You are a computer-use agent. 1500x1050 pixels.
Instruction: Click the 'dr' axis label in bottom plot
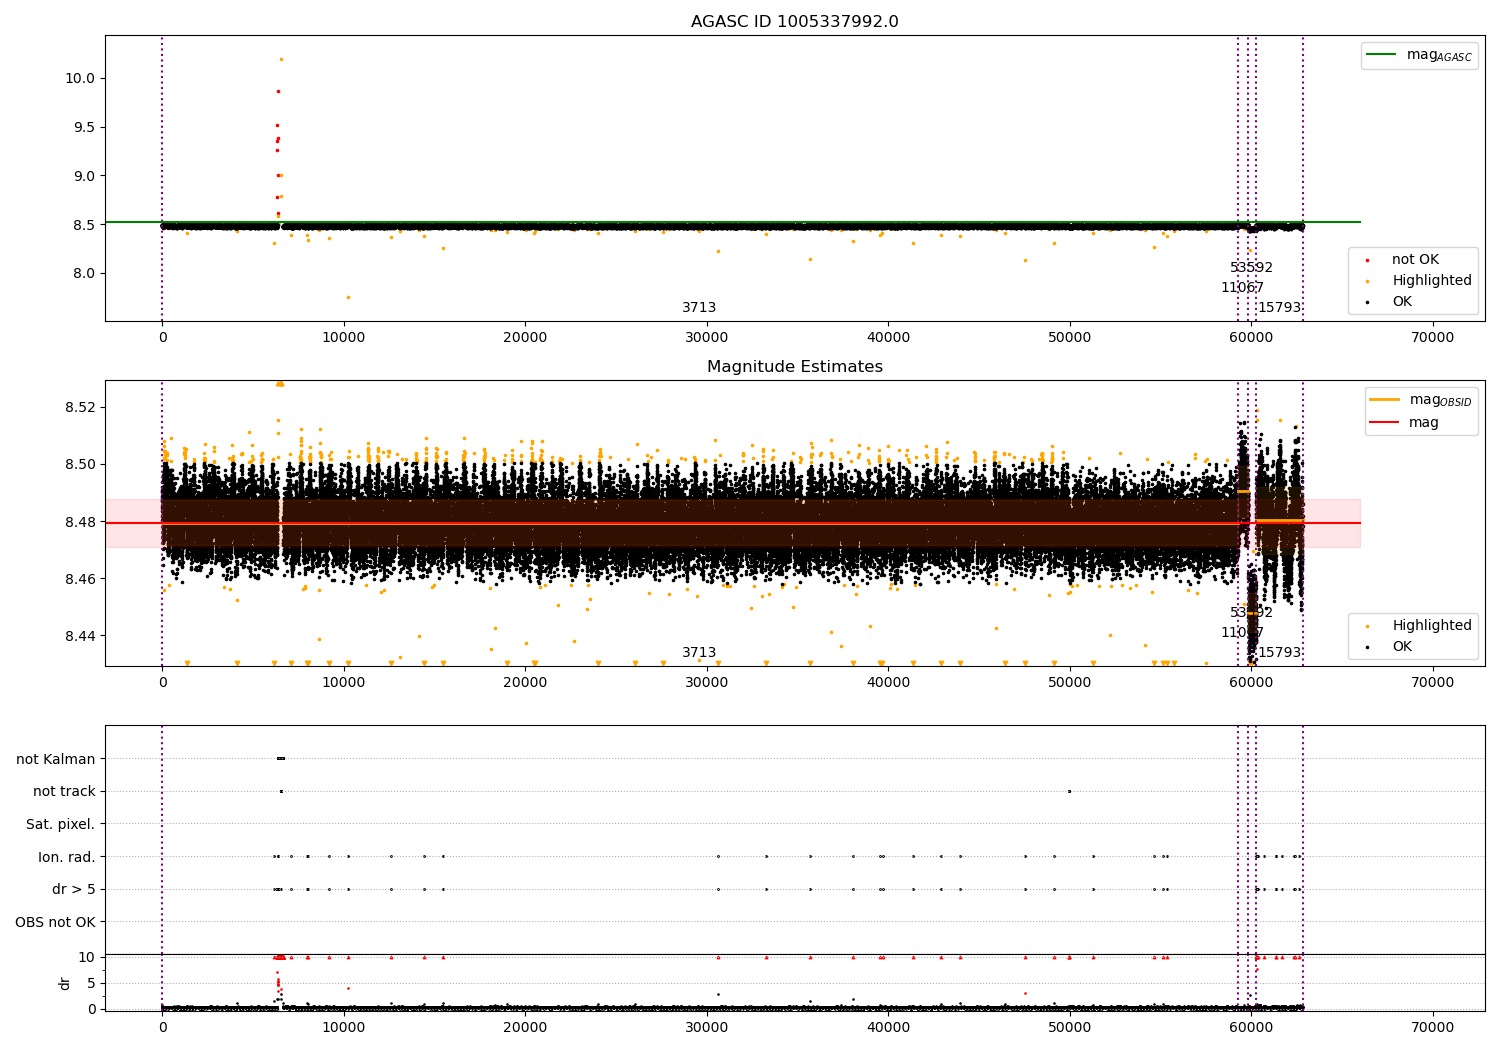point(65,983)
